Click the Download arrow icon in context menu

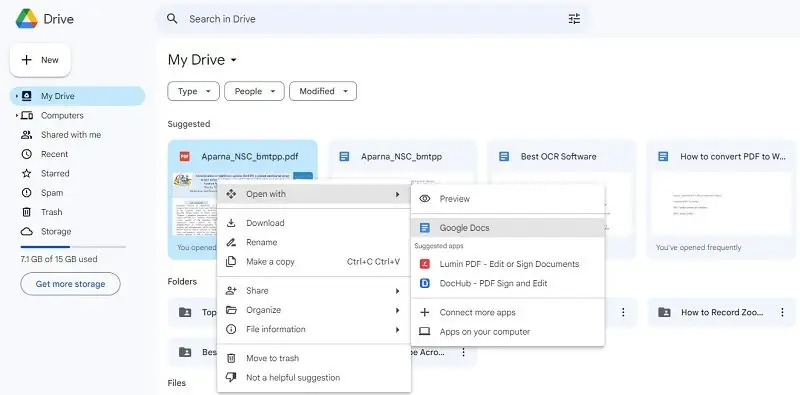point(231,223)
